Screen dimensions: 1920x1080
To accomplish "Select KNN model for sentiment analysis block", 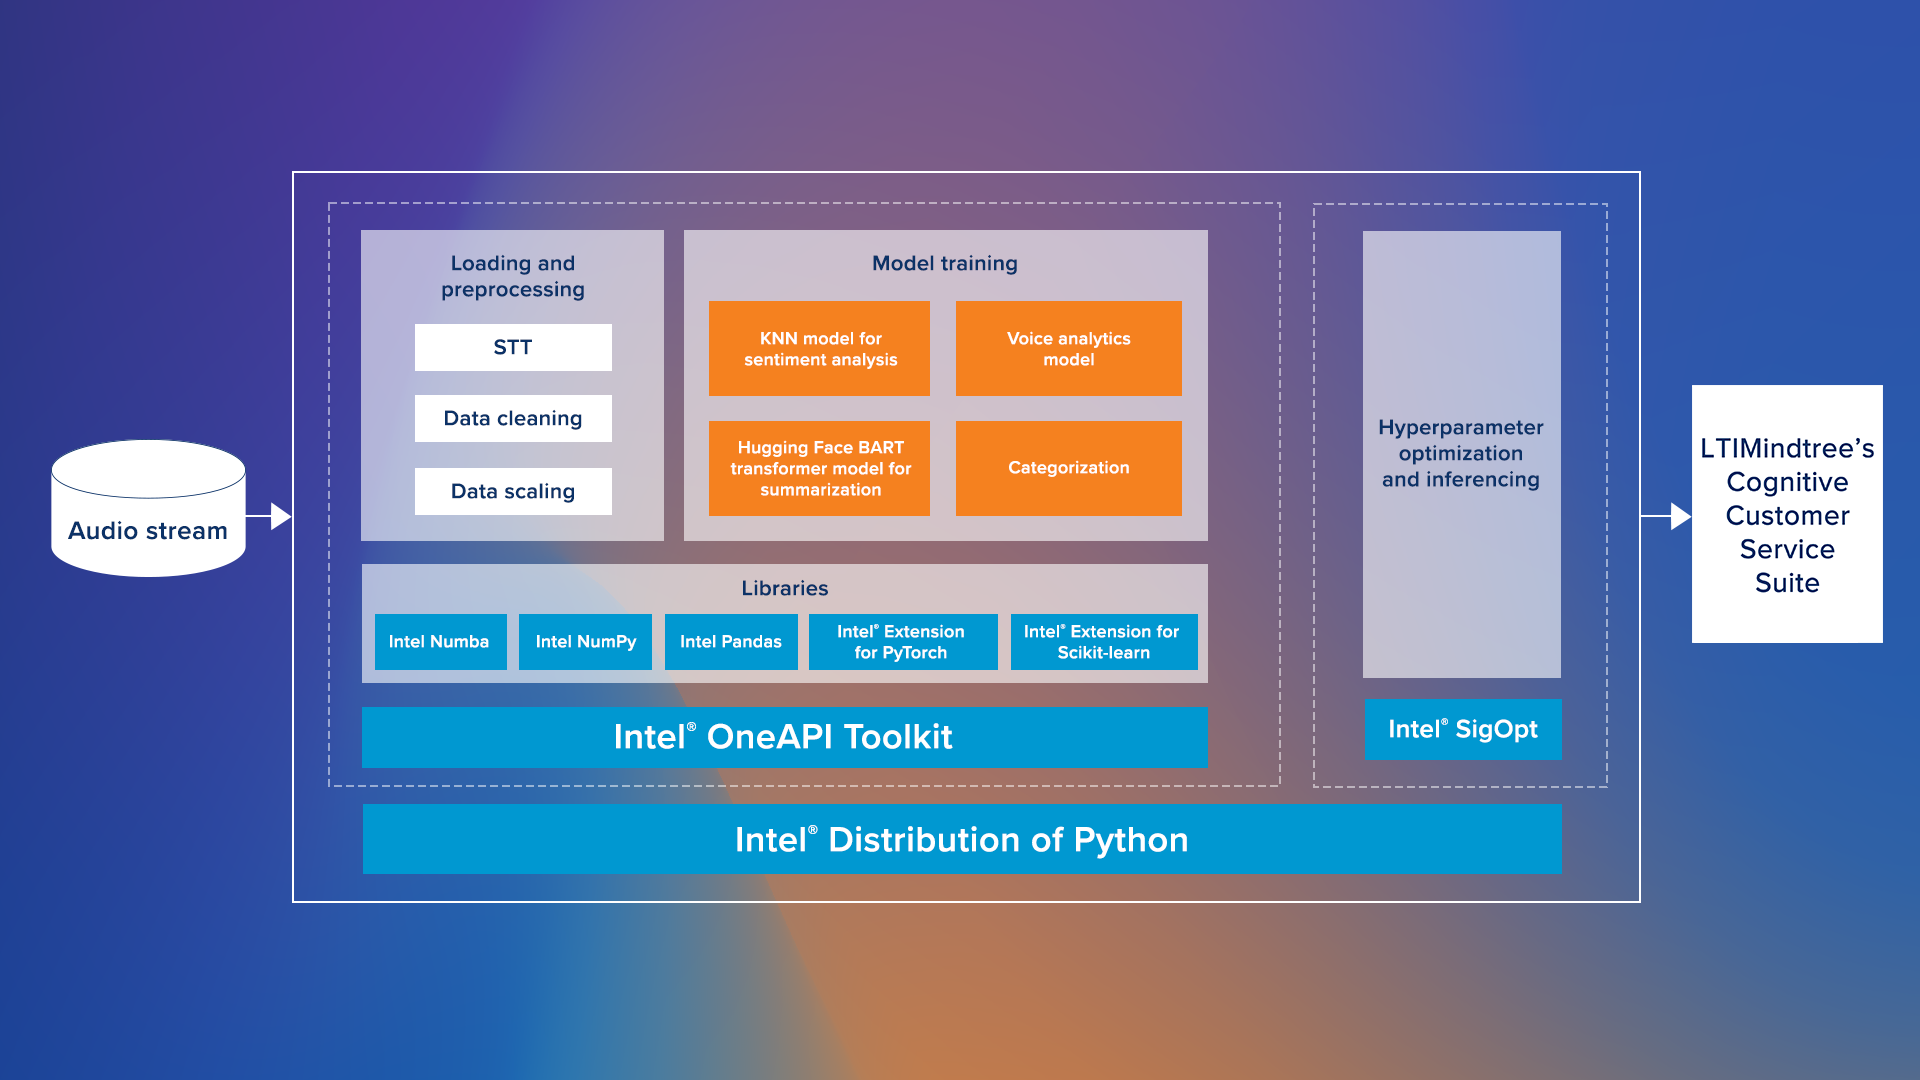I will 819,348.
